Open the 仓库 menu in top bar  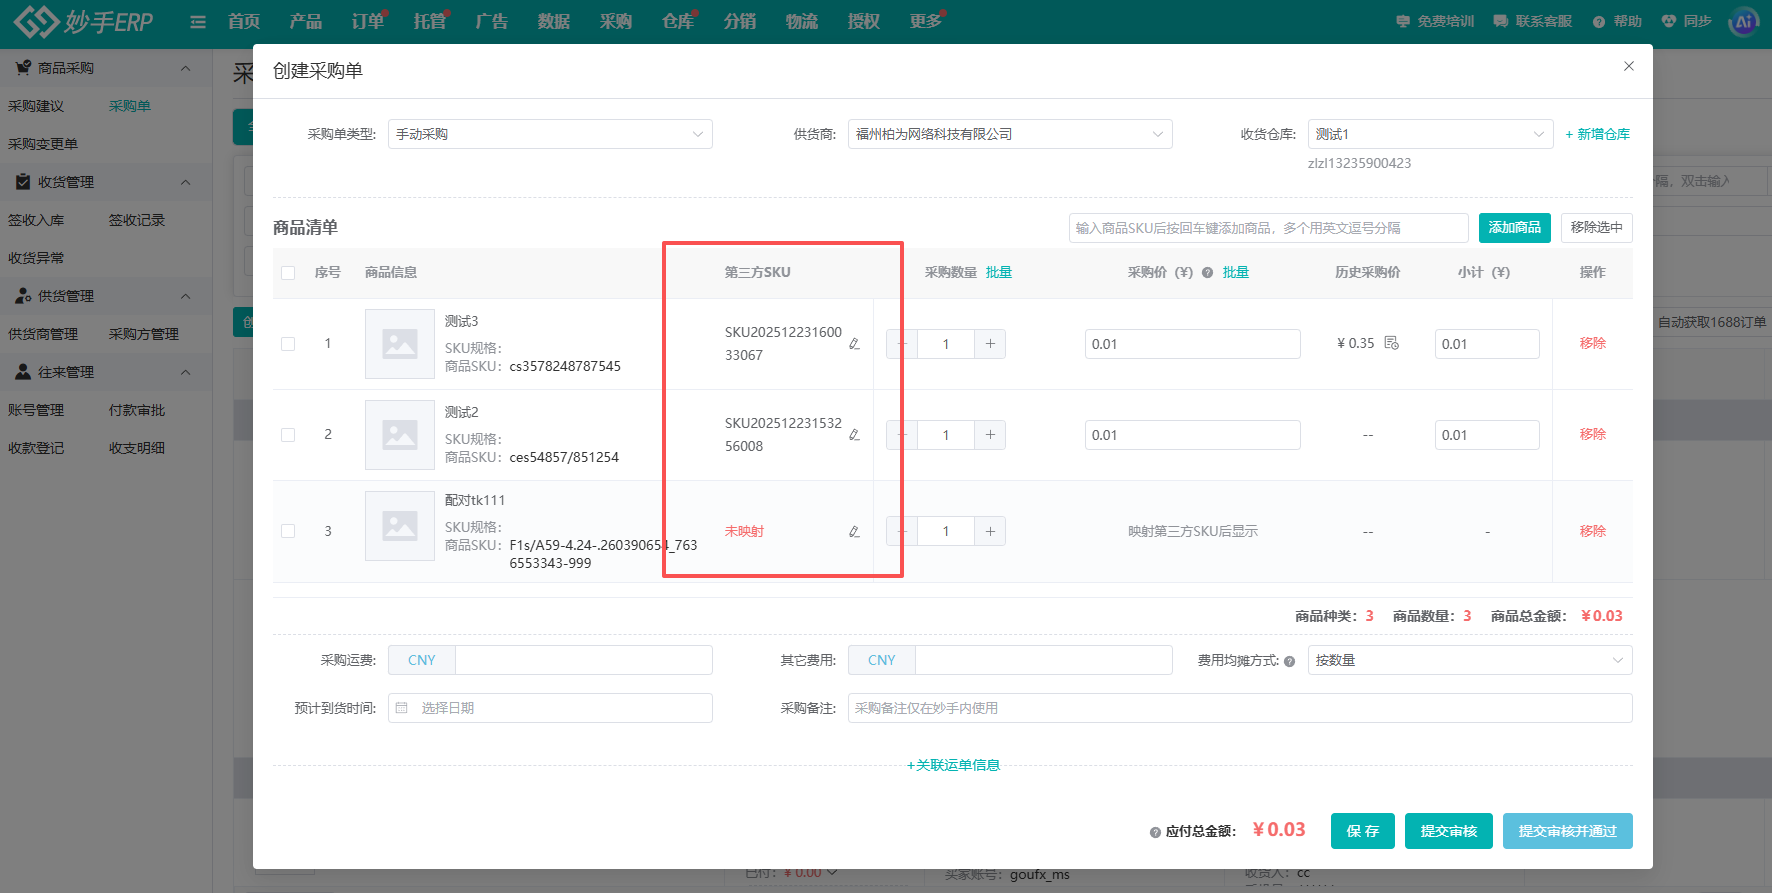coord(678,22)
